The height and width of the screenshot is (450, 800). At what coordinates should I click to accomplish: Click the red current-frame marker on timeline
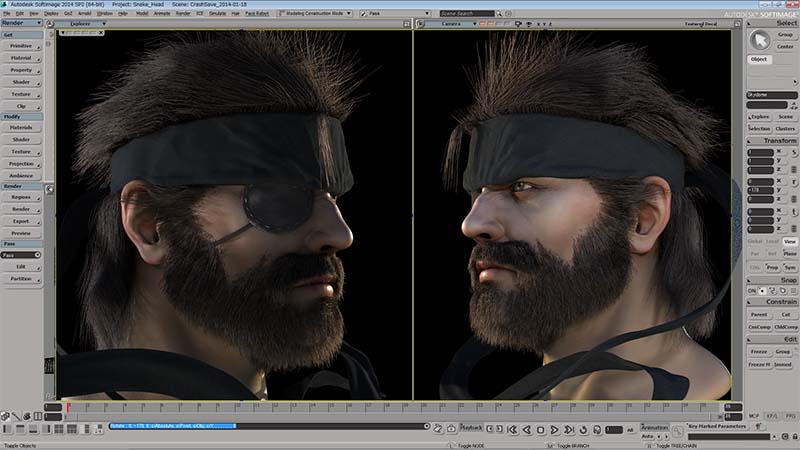(x=68, y=407)
